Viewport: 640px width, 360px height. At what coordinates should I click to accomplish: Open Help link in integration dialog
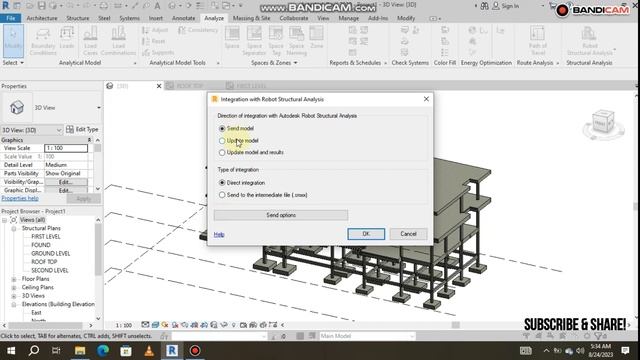219,234
